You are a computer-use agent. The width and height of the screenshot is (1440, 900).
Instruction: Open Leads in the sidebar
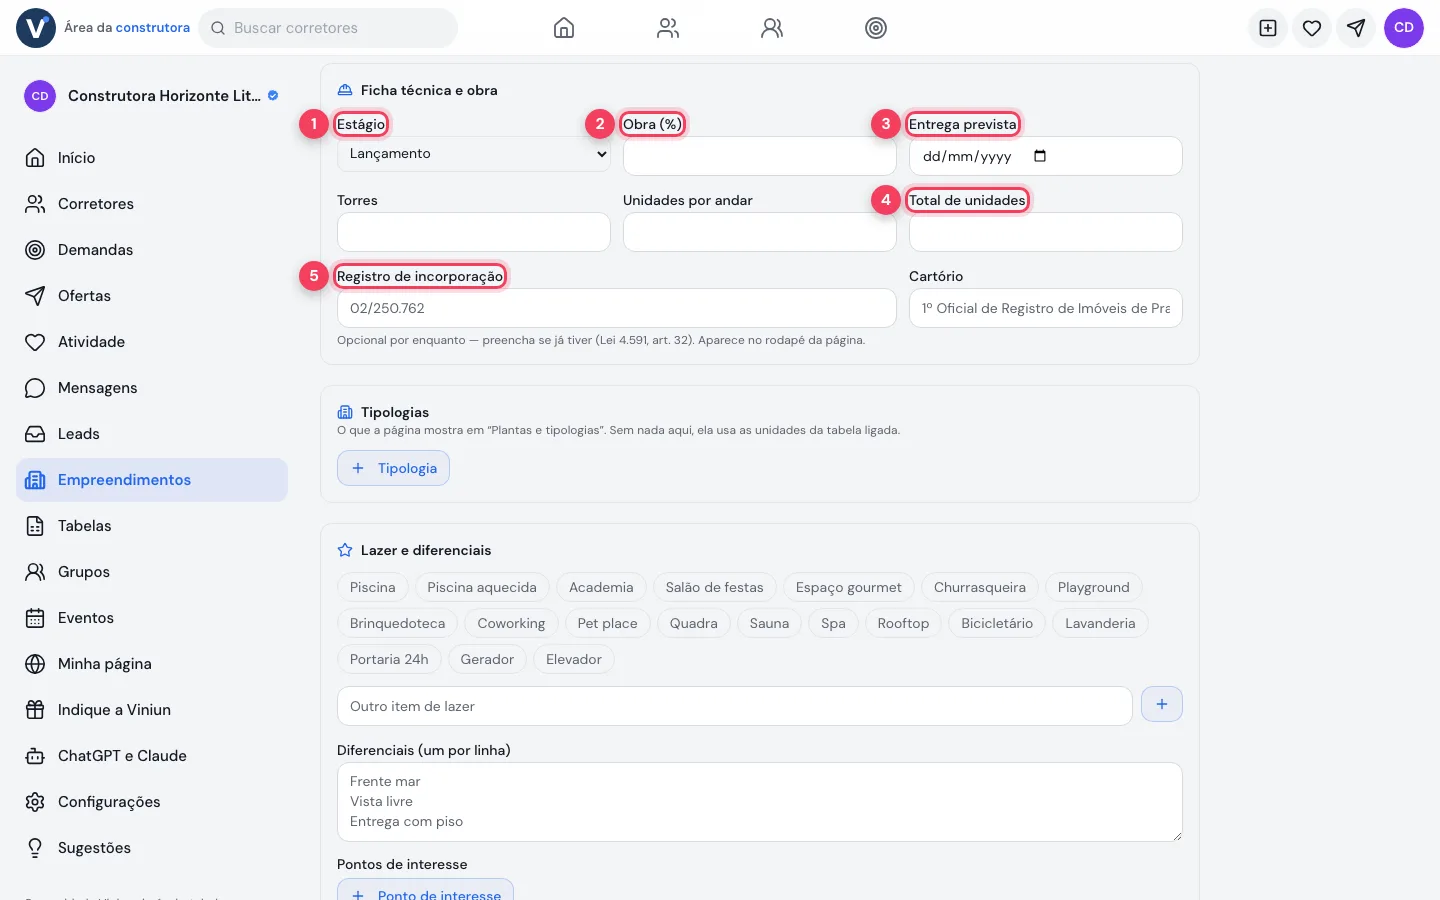tap(152, 434)
